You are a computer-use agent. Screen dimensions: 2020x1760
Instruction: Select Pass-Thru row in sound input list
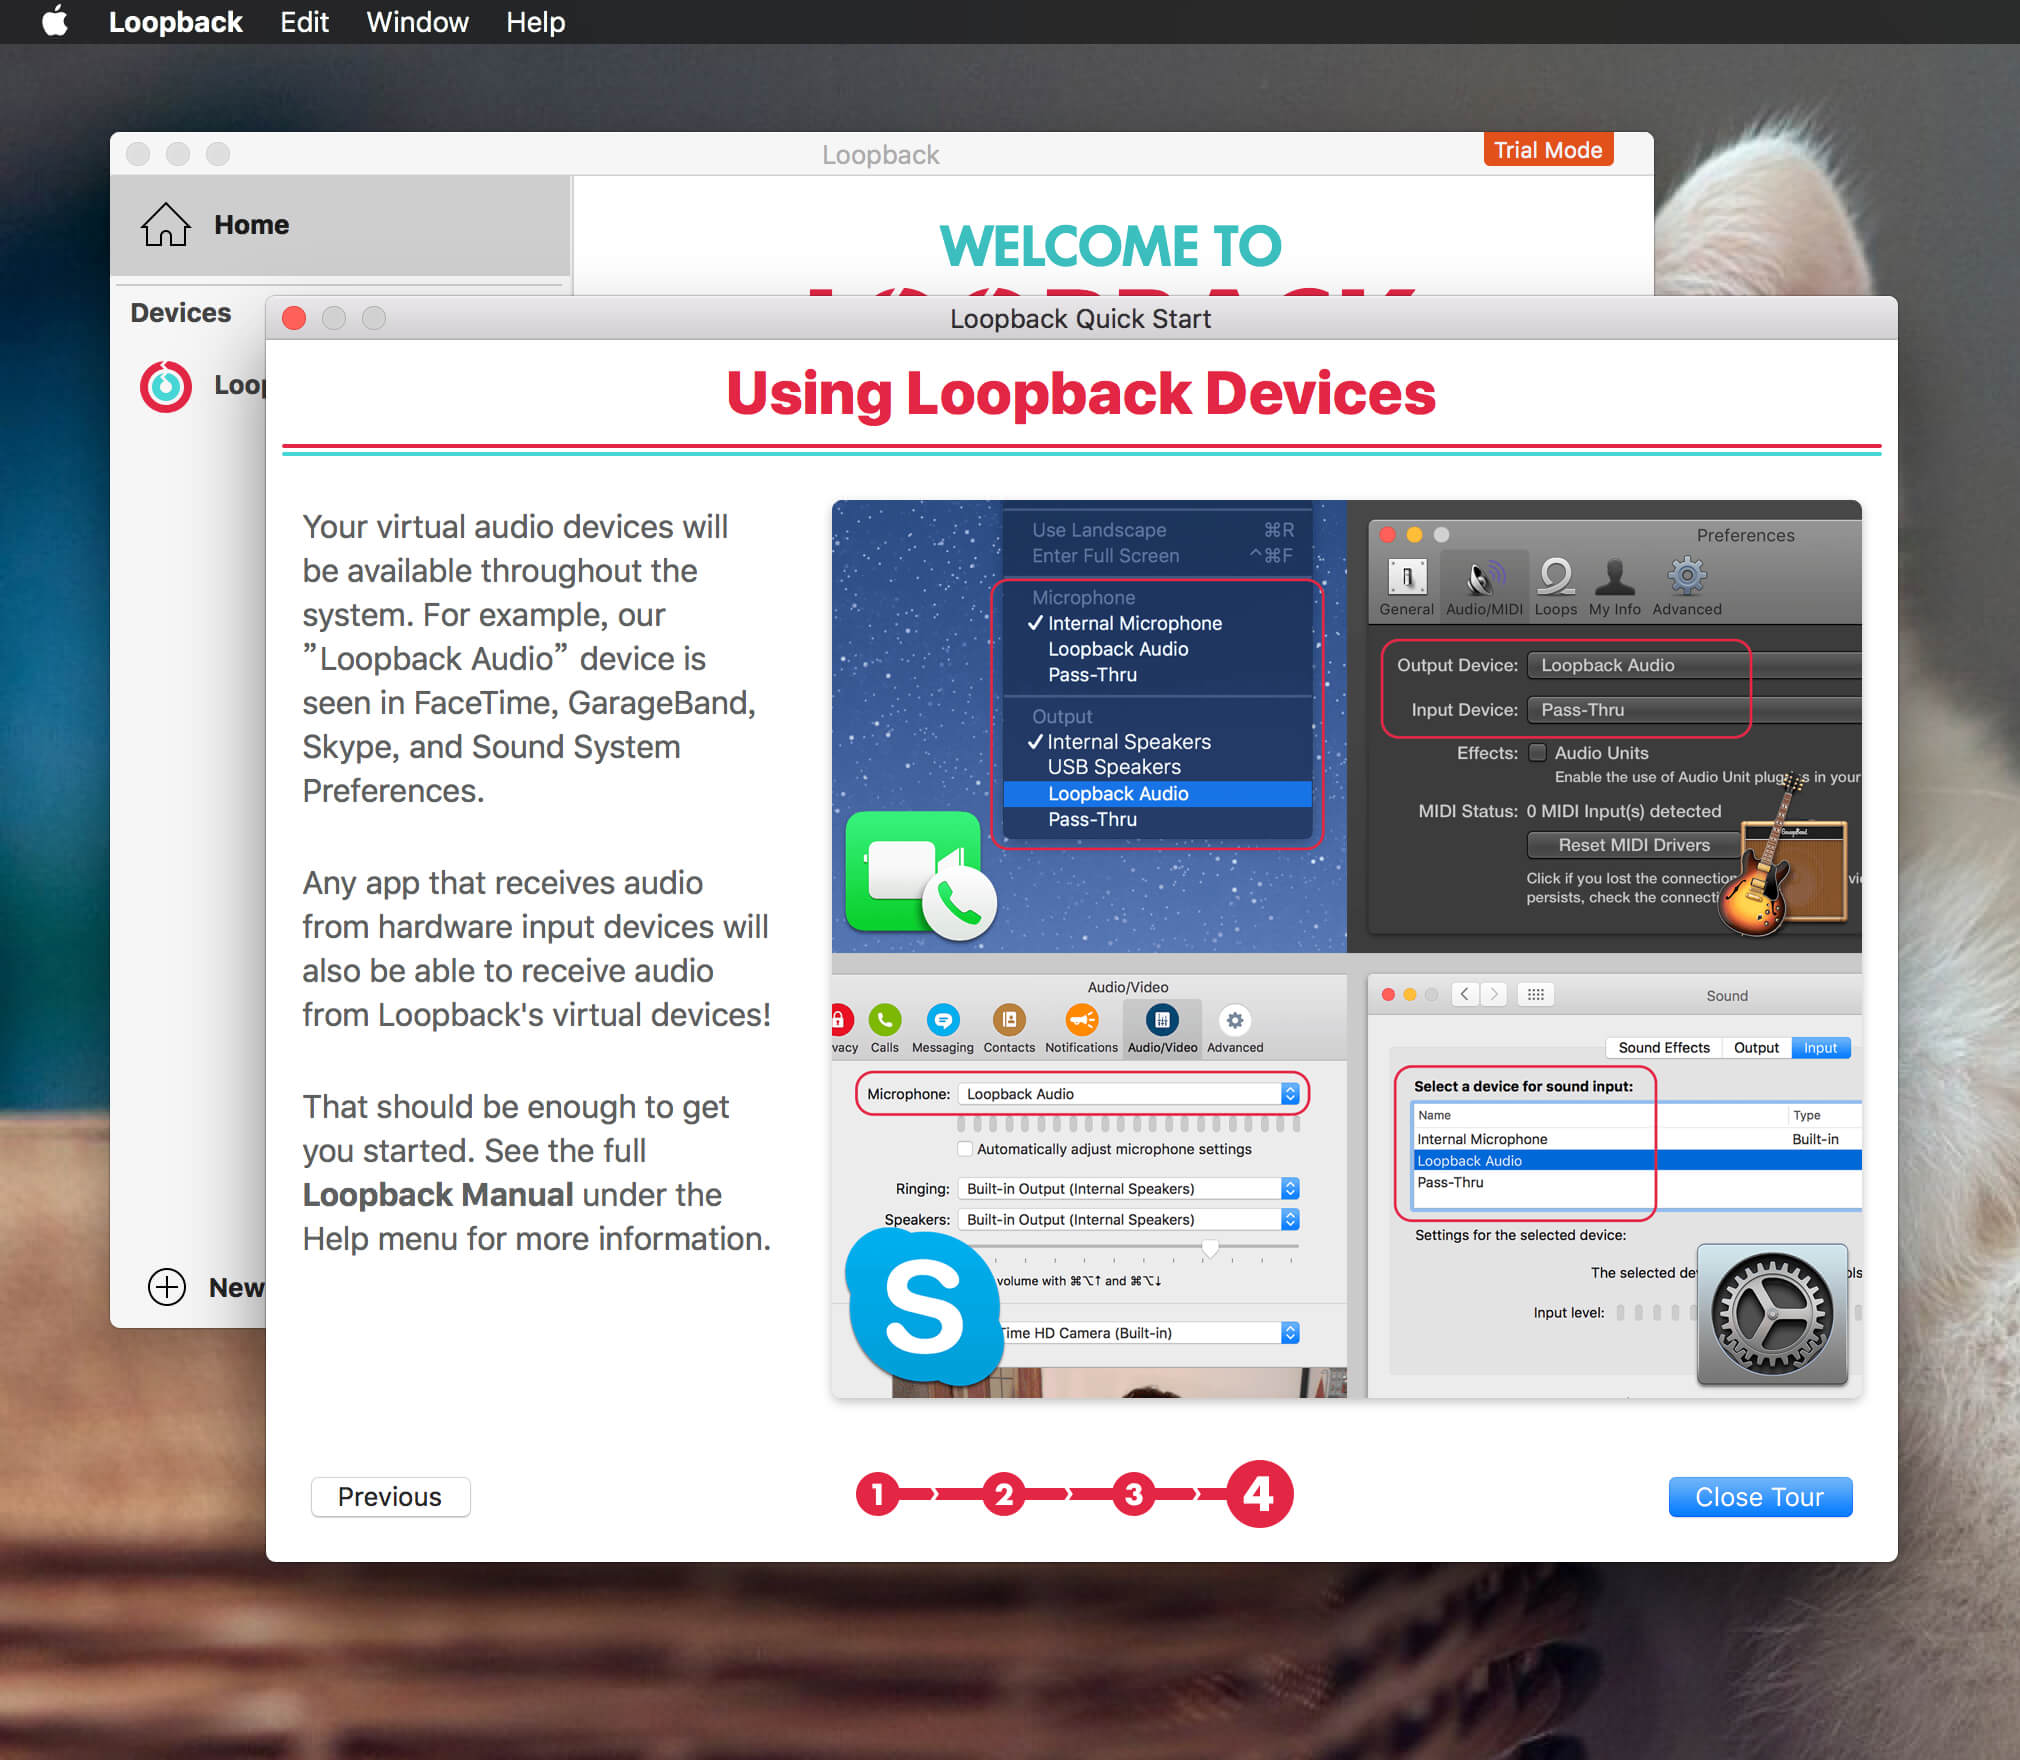(1637, 1182)
